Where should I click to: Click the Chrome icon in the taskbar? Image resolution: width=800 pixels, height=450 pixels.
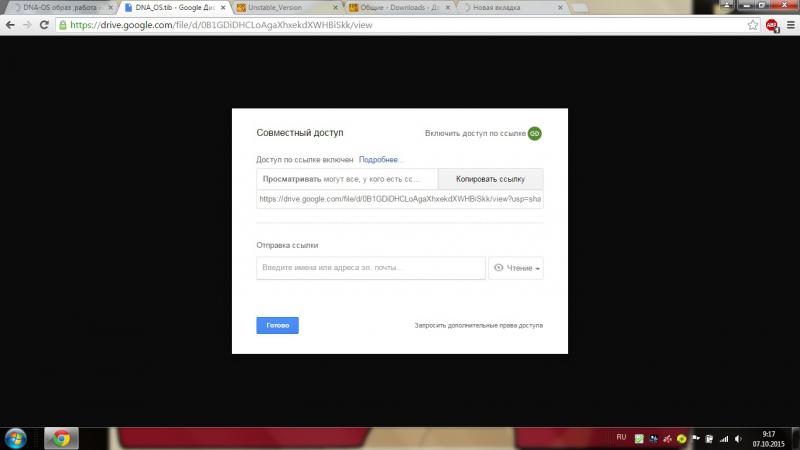tap(60, 438)
